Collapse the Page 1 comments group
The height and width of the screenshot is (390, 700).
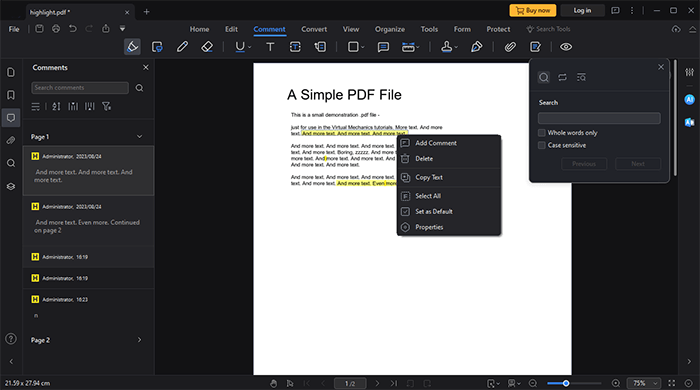(x=139, y=137)
